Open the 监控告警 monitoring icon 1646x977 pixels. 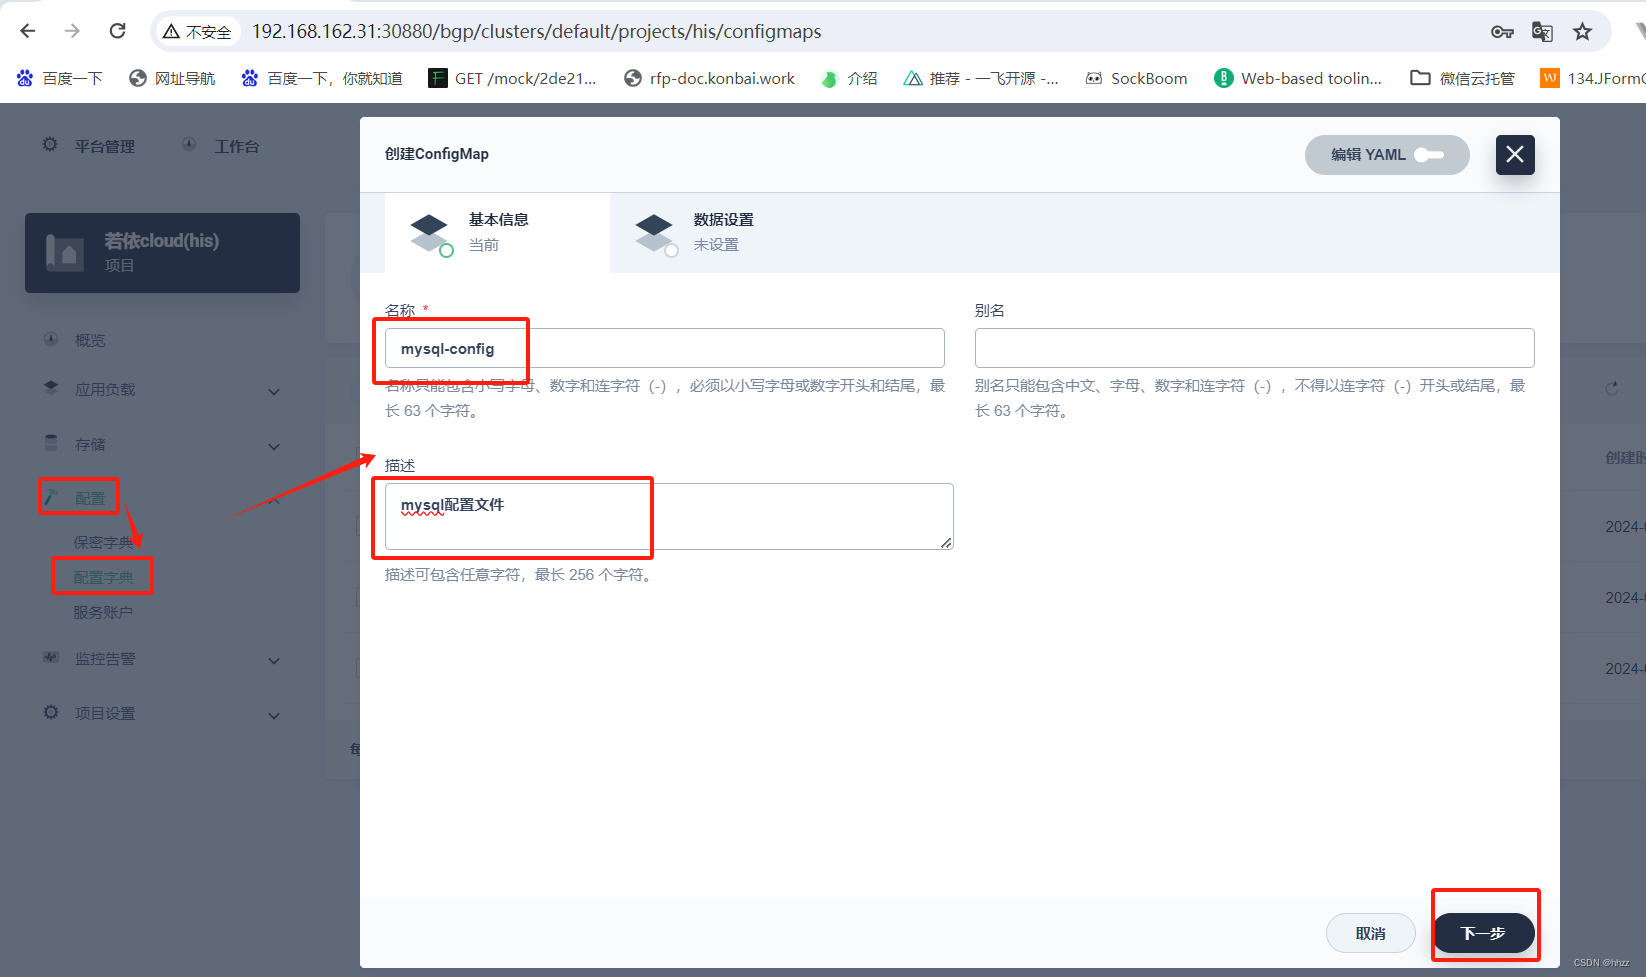pyautogui.click(x=51, y=657)
